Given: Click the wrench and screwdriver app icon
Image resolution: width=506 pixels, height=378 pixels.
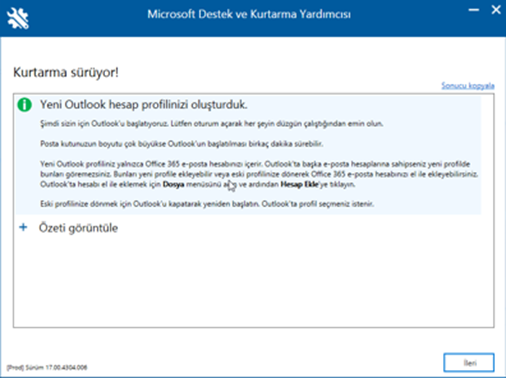Looking at the screenshot, I should point(18,18).
